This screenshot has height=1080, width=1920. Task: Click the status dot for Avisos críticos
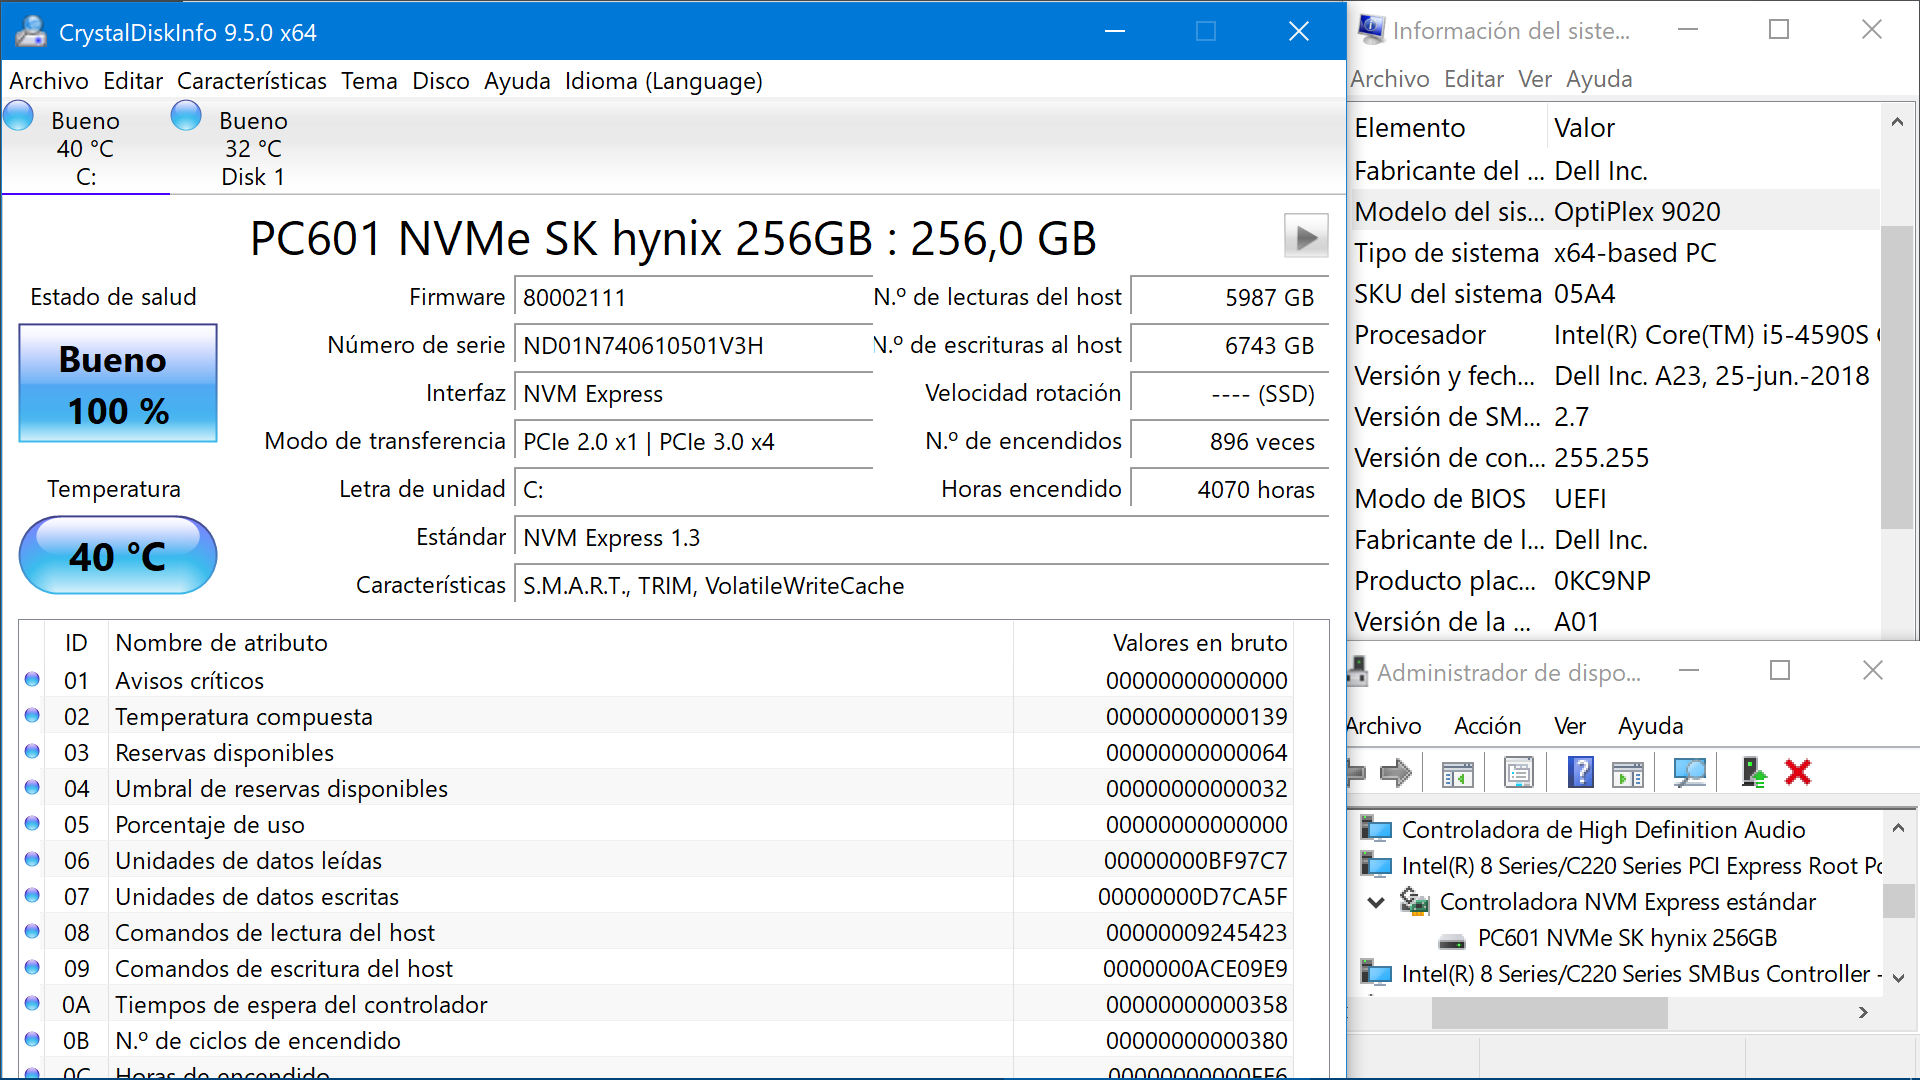[32, 680]
